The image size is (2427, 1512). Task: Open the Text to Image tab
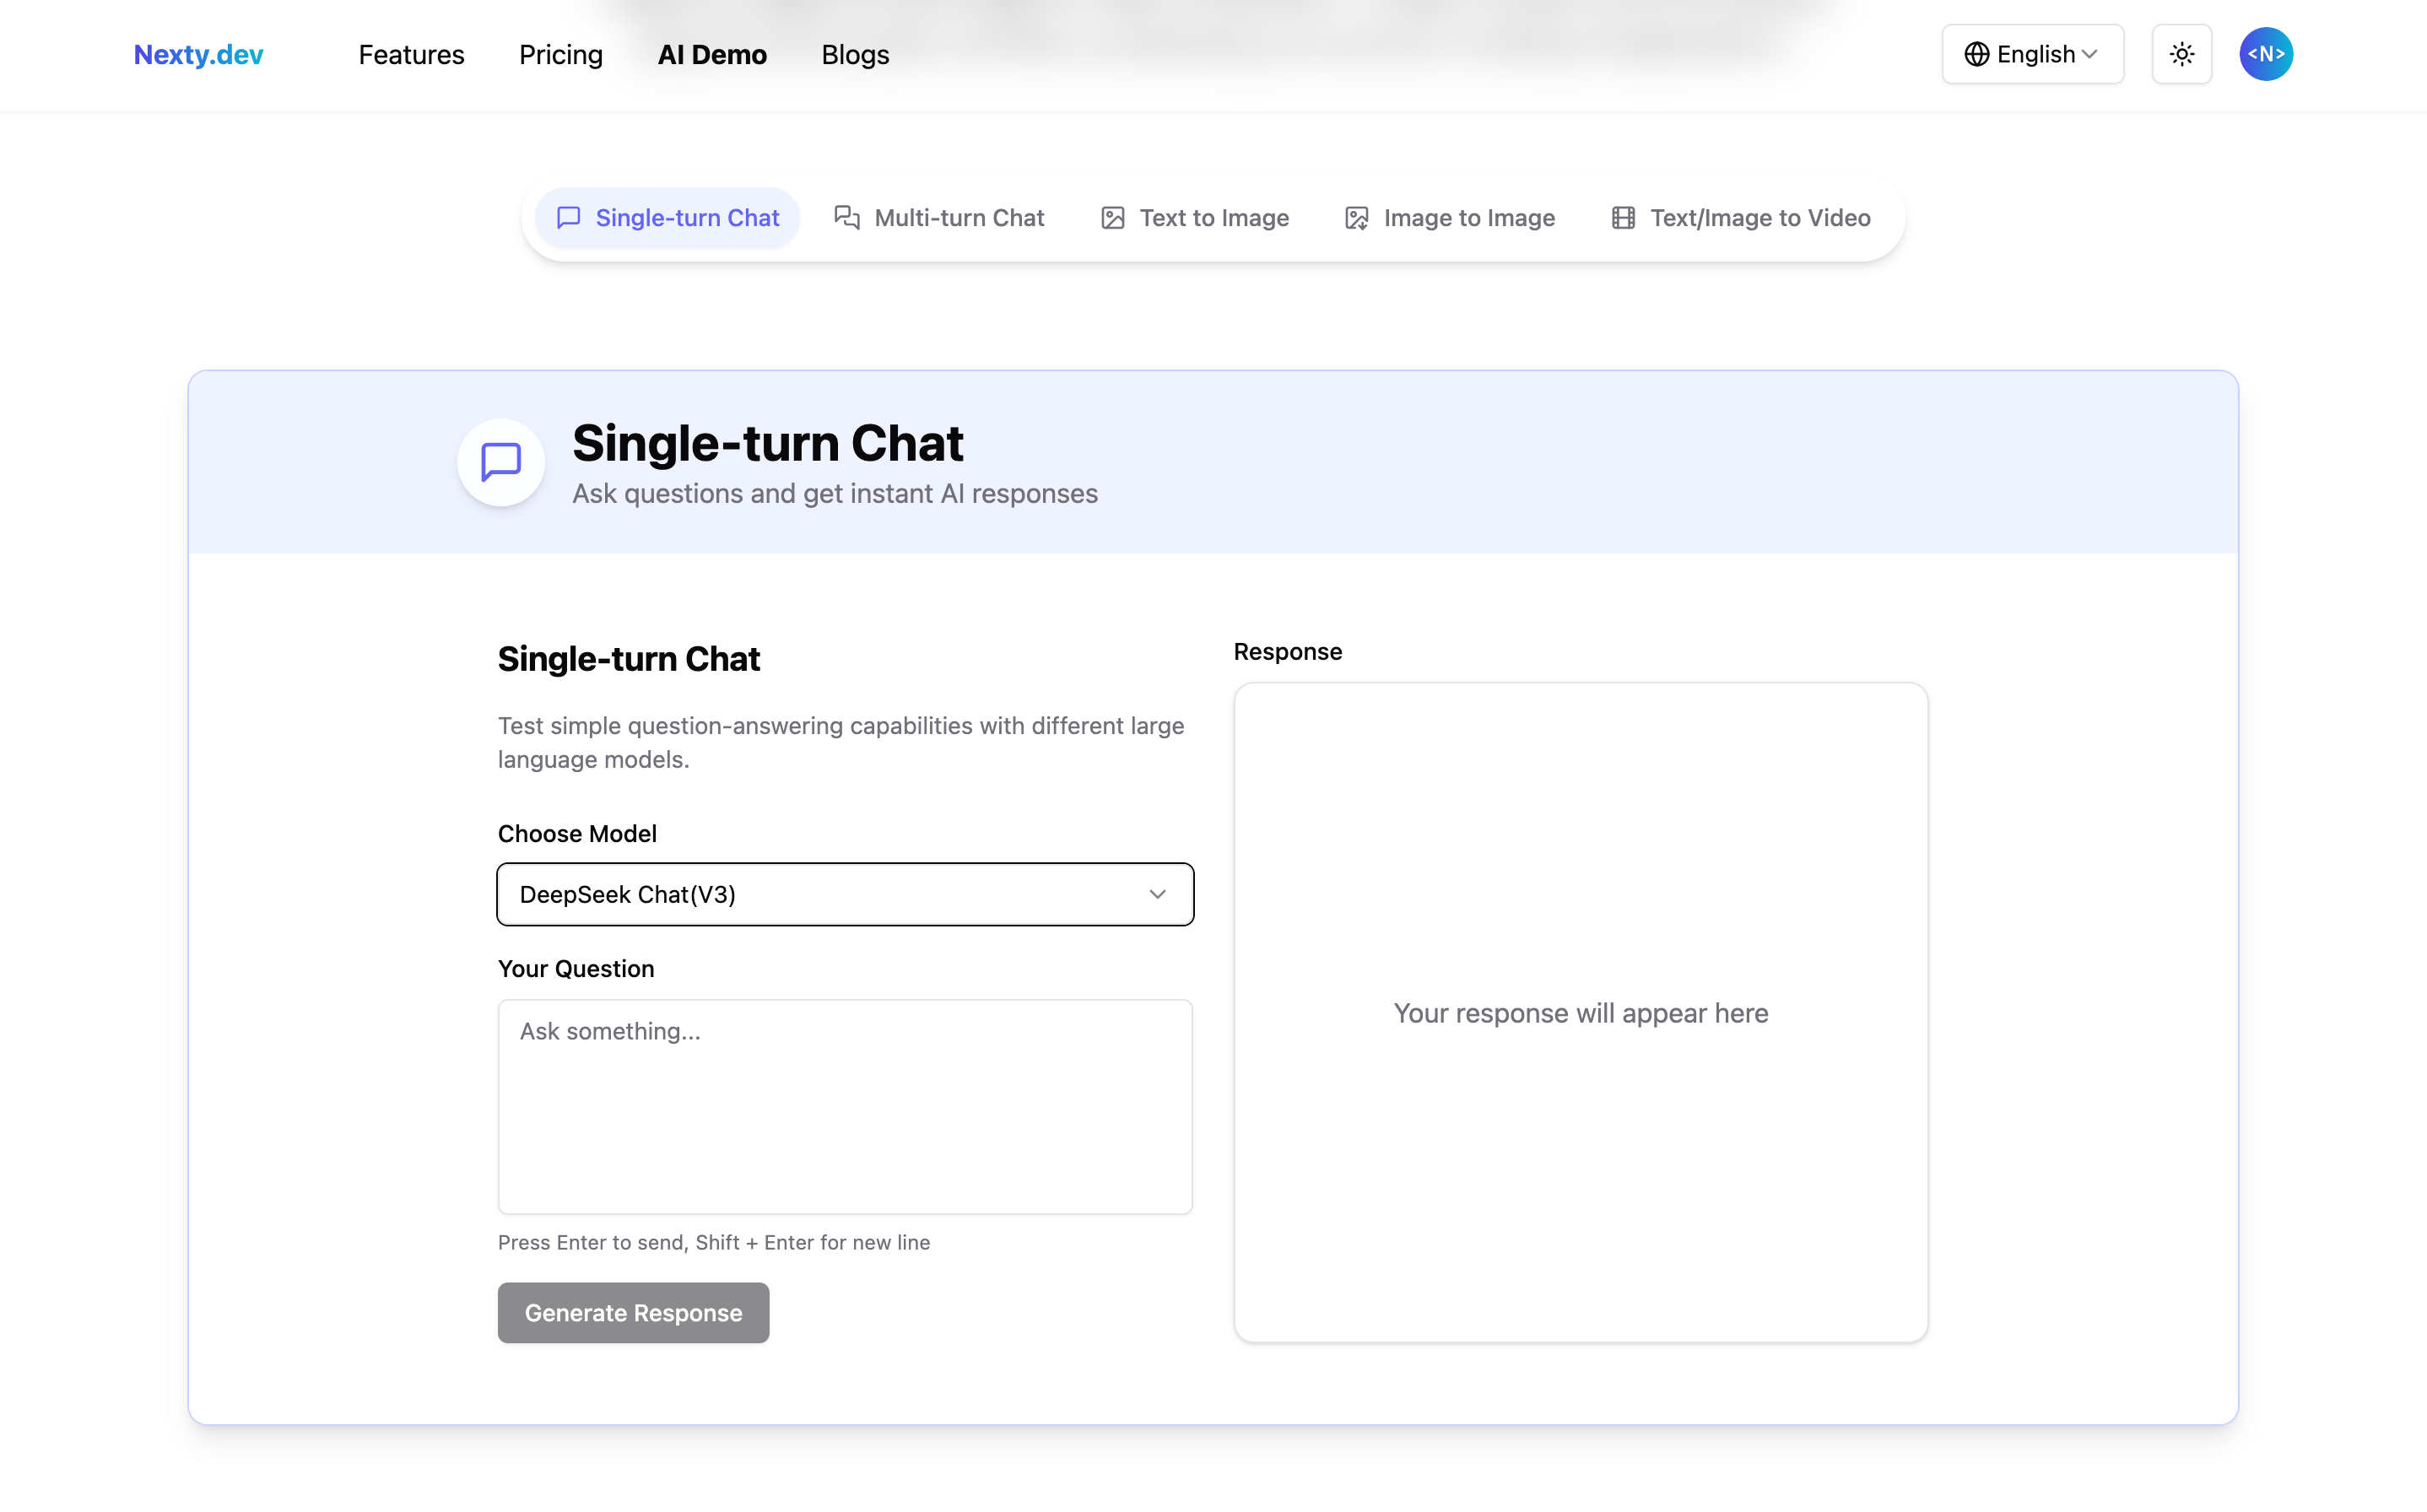[x=1195, y=218]
